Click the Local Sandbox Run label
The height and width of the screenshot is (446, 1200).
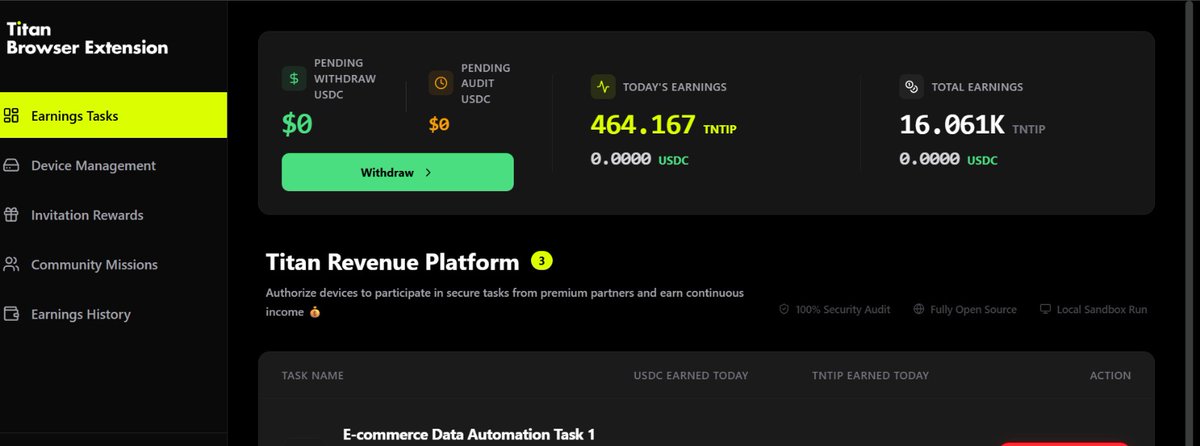[x=1102, y=310]
